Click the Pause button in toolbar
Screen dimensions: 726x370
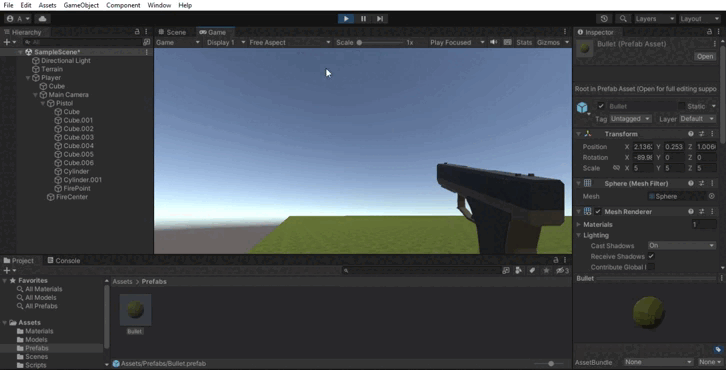tap(363, 19)
